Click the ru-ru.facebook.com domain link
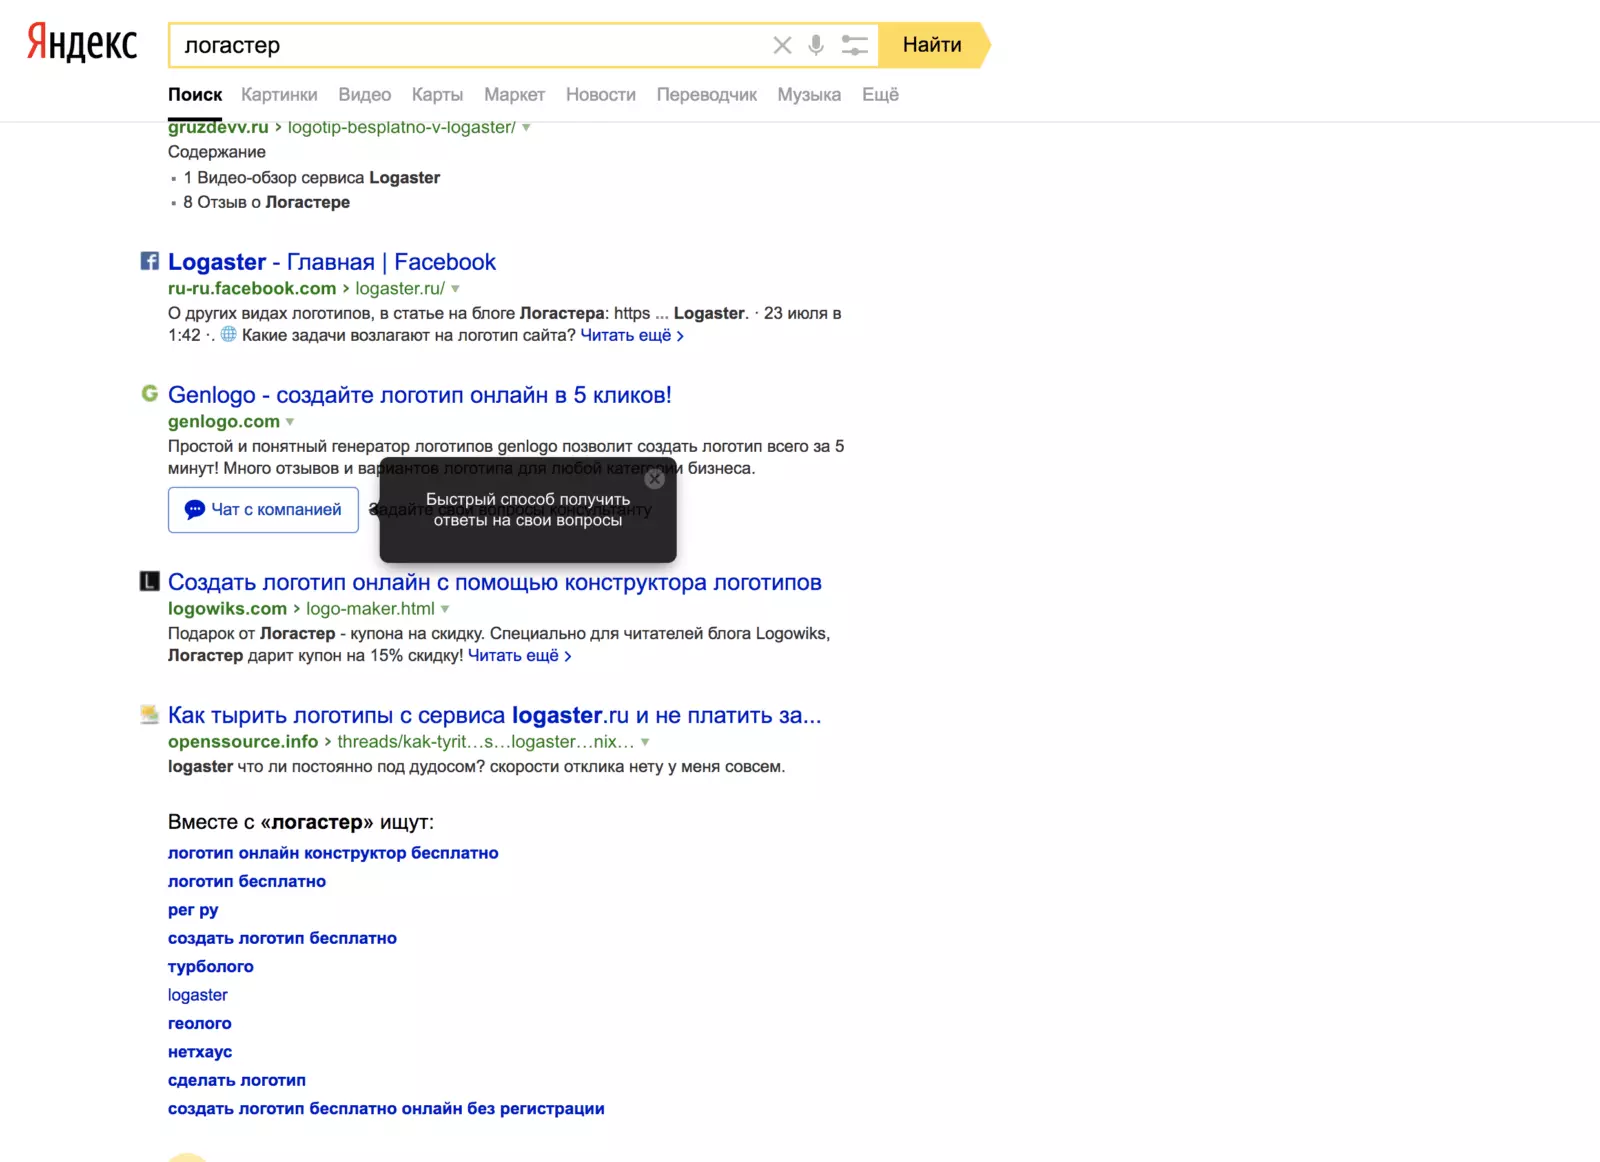The width and height of the screenshot is (1600, 1162). (252, 288)
